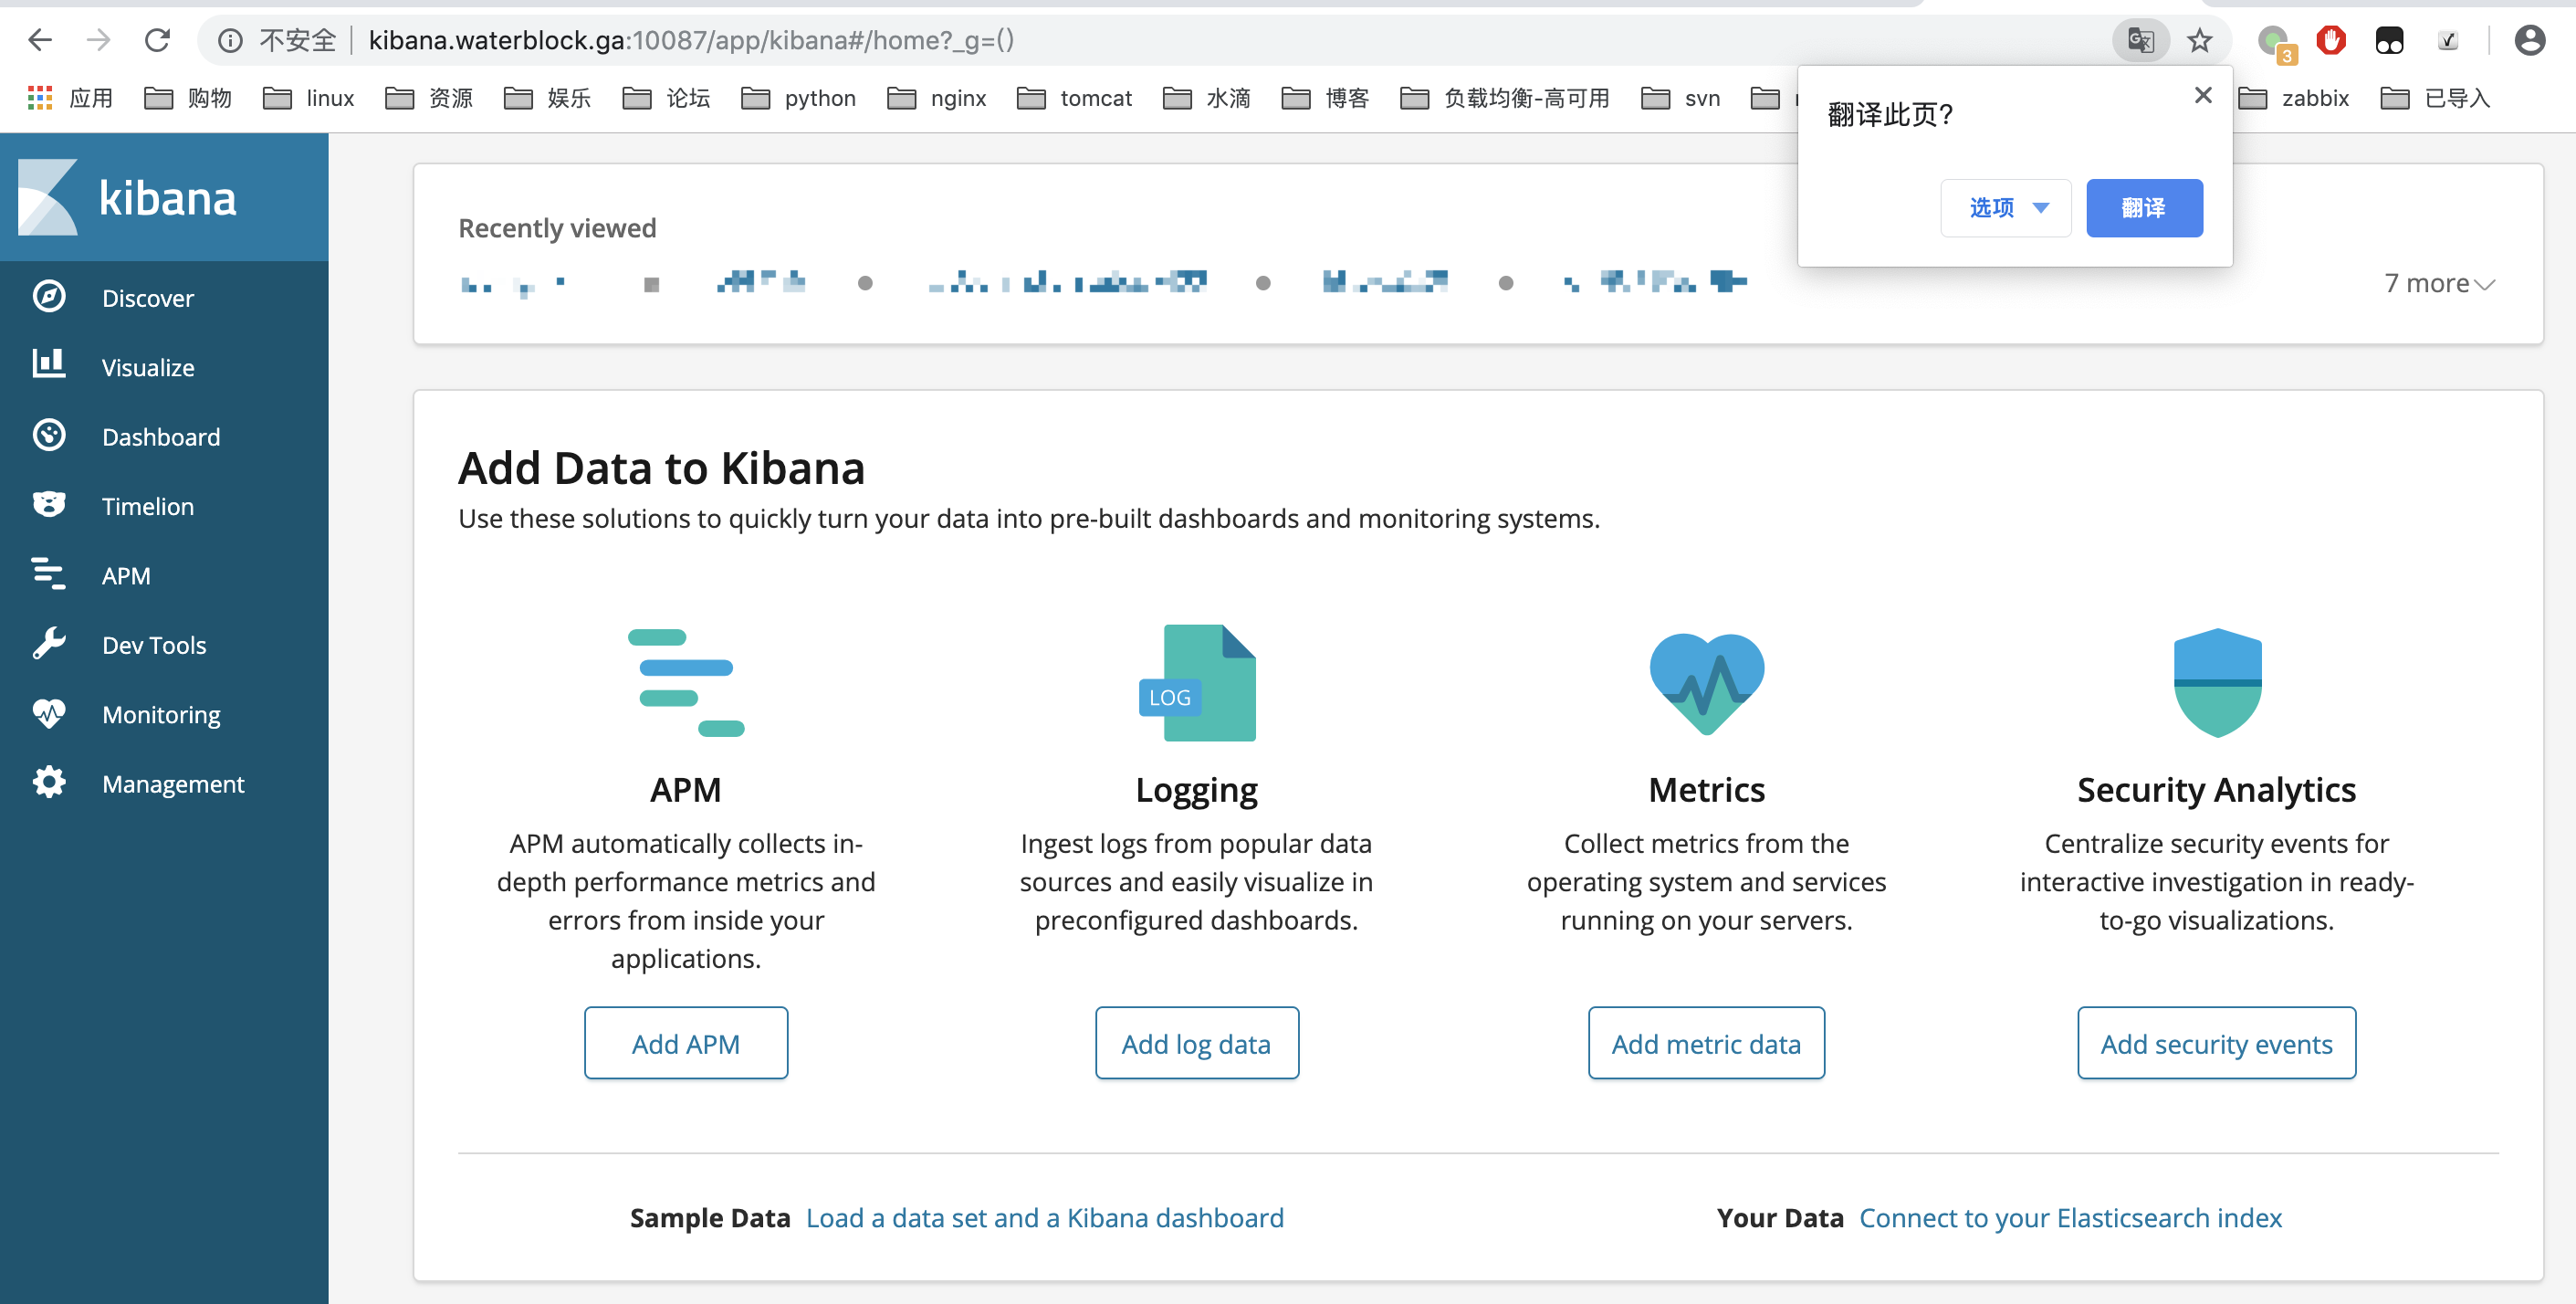Open Dashboard gauge icon in sidebar
The height and width of the screenshot is (1304, 2576).
click(48, 435)
